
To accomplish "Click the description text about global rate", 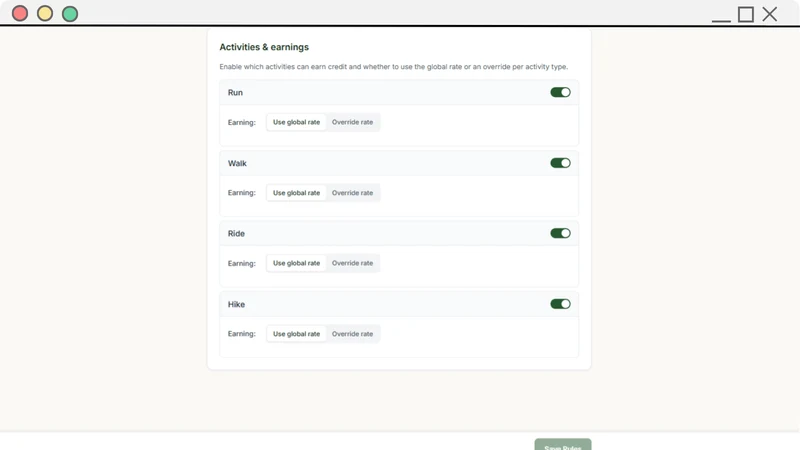I will (x=393, y=67).
